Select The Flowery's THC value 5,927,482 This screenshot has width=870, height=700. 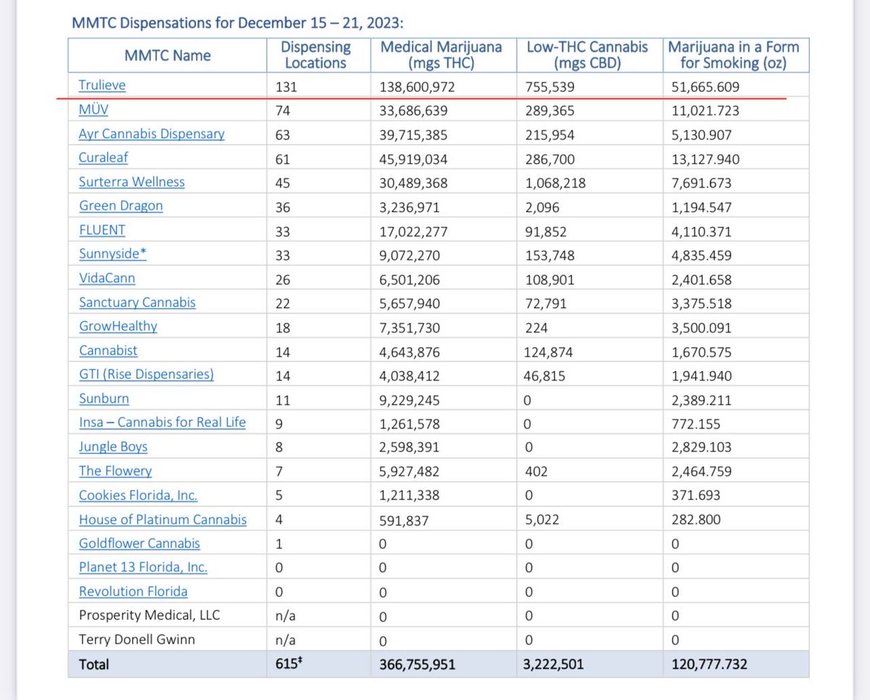409,471
